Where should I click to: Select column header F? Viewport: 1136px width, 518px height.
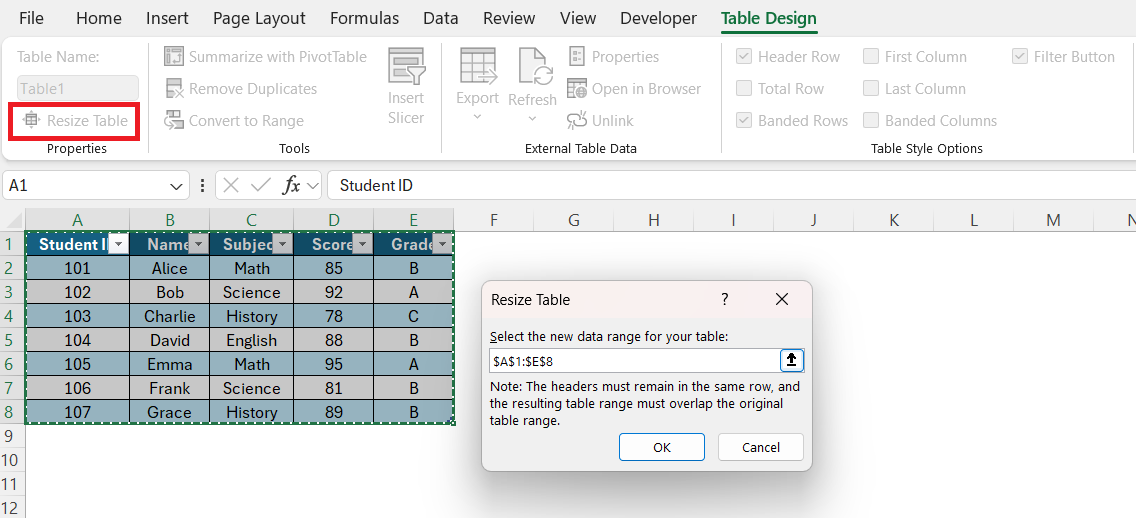[493, 220]
